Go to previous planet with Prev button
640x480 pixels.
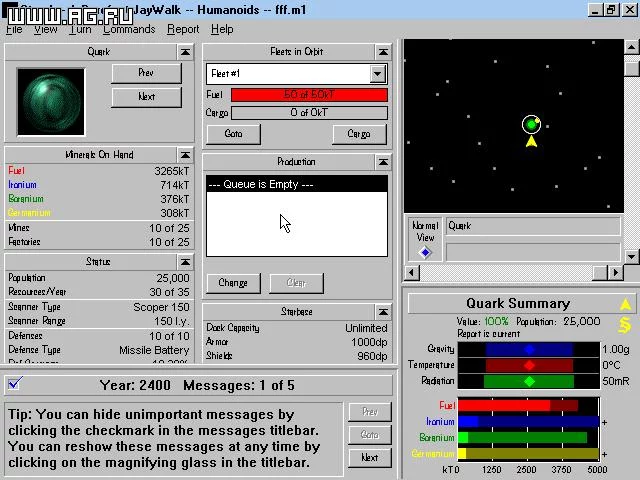(147, 73)
